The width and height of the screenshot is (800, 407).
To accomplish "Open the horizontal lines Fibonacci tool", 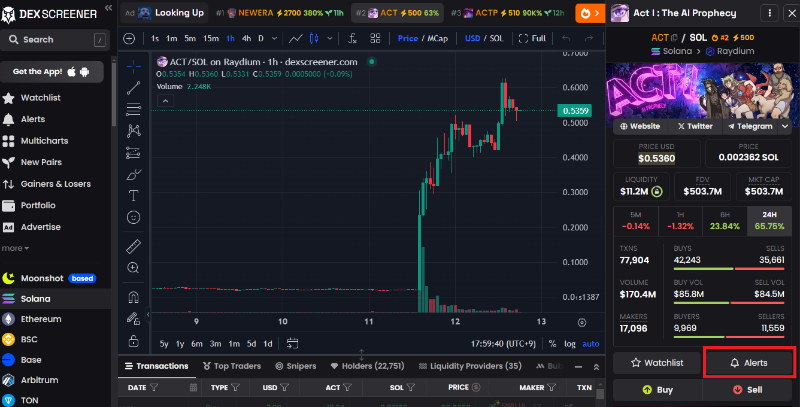I will [134, 109].
